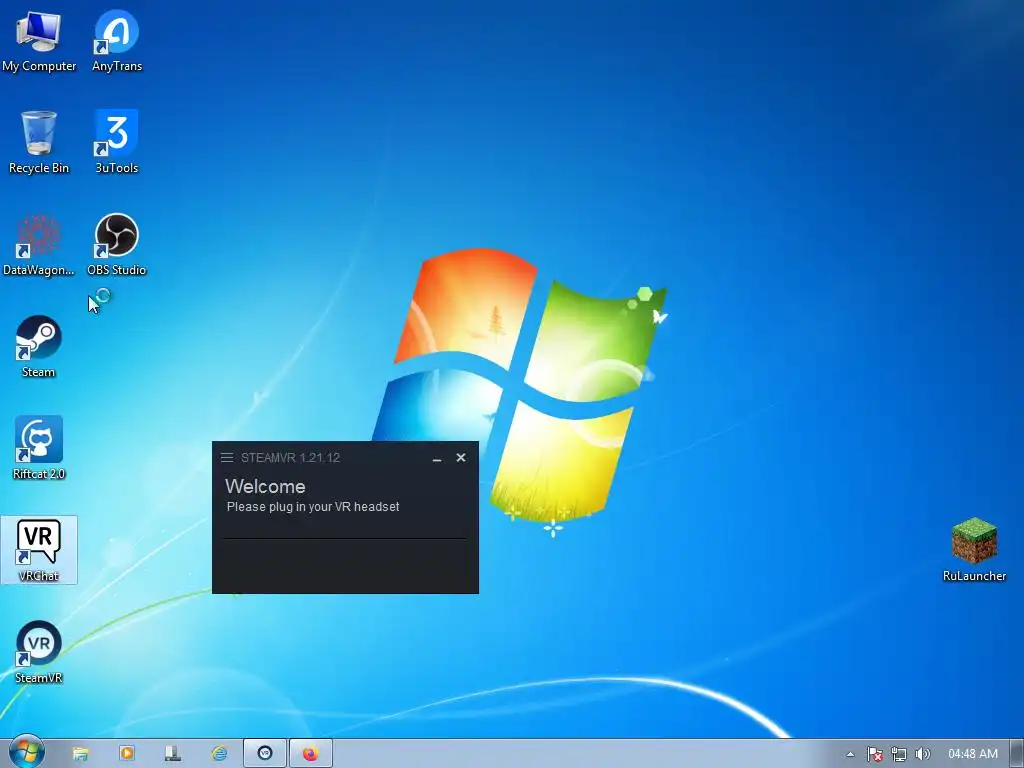Select the Riftcat 2.0 desktop shortcut
This screenshot has width=1024, height=768.
[x=39, y=449]
